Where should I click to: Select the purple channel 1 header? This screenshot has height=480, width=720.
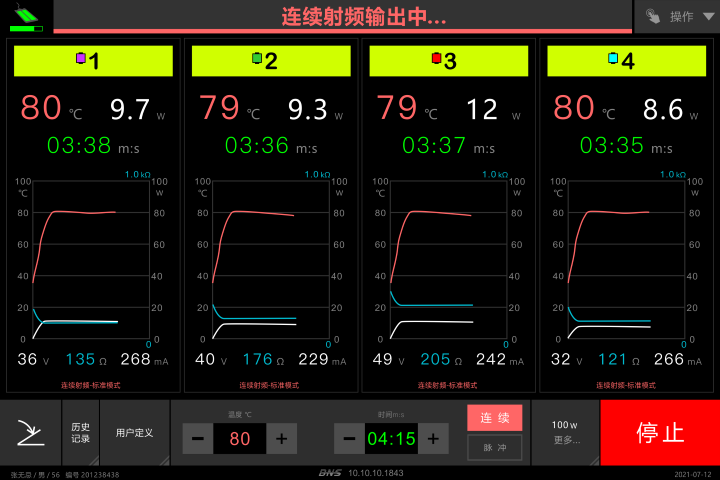(x=93, y=61)
